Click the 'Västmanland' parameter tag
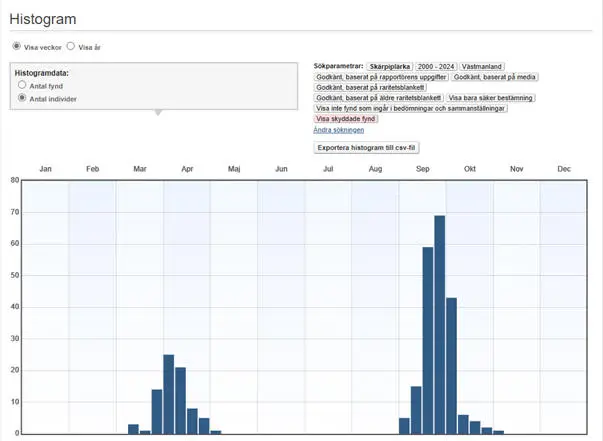Screen dimensions: 603x441 [485, 65]
